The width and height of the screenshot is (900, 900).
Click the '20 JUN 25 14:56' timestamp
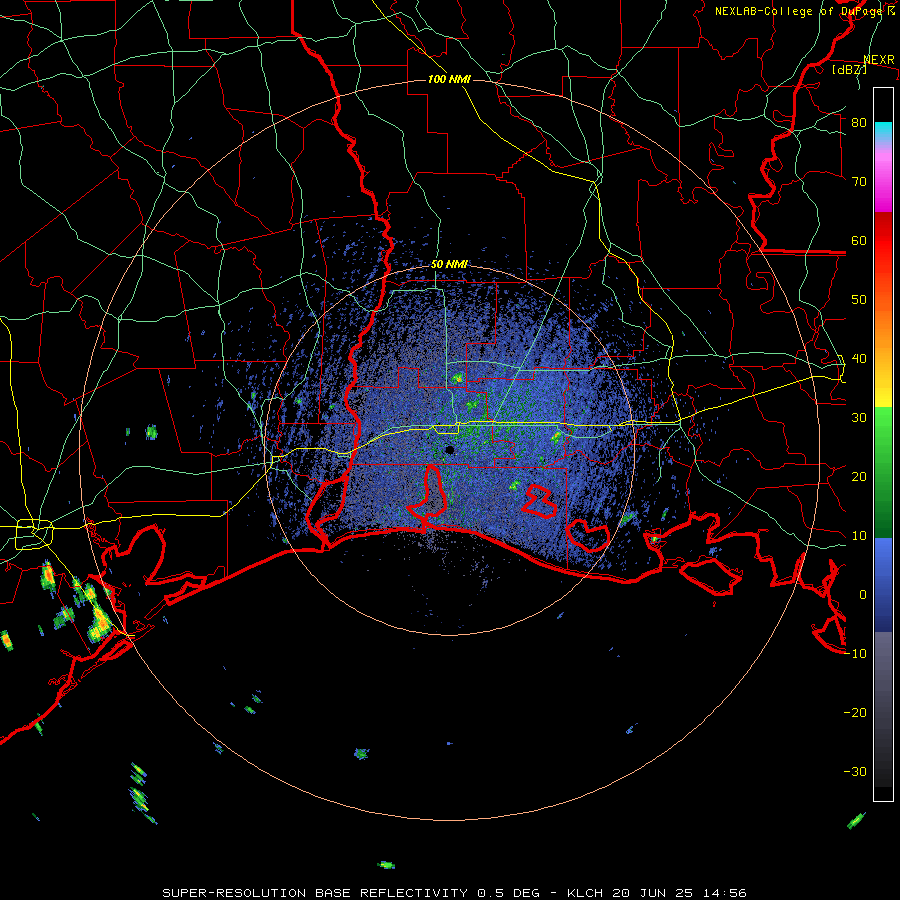point(680,893)
